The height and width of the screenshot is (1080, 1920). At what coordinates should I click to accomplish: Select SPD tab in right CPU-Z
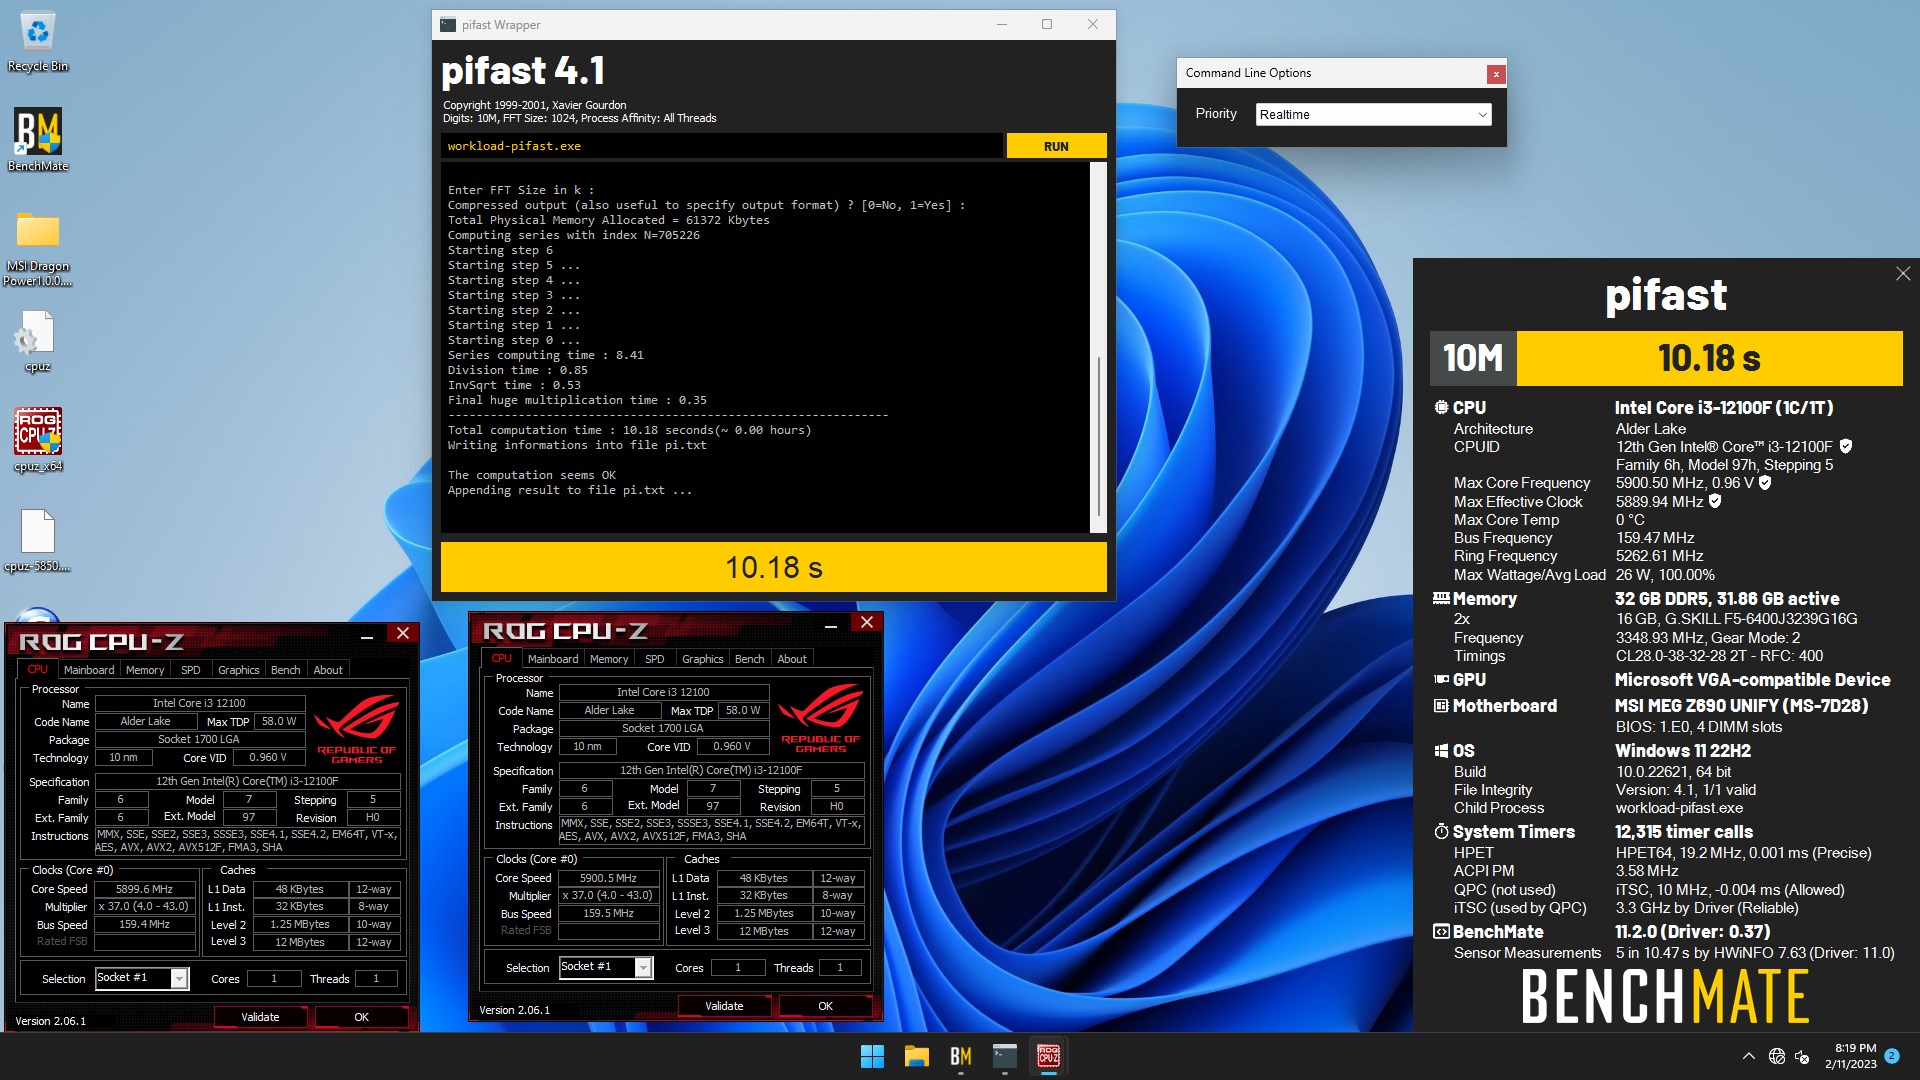coord(655,659)
